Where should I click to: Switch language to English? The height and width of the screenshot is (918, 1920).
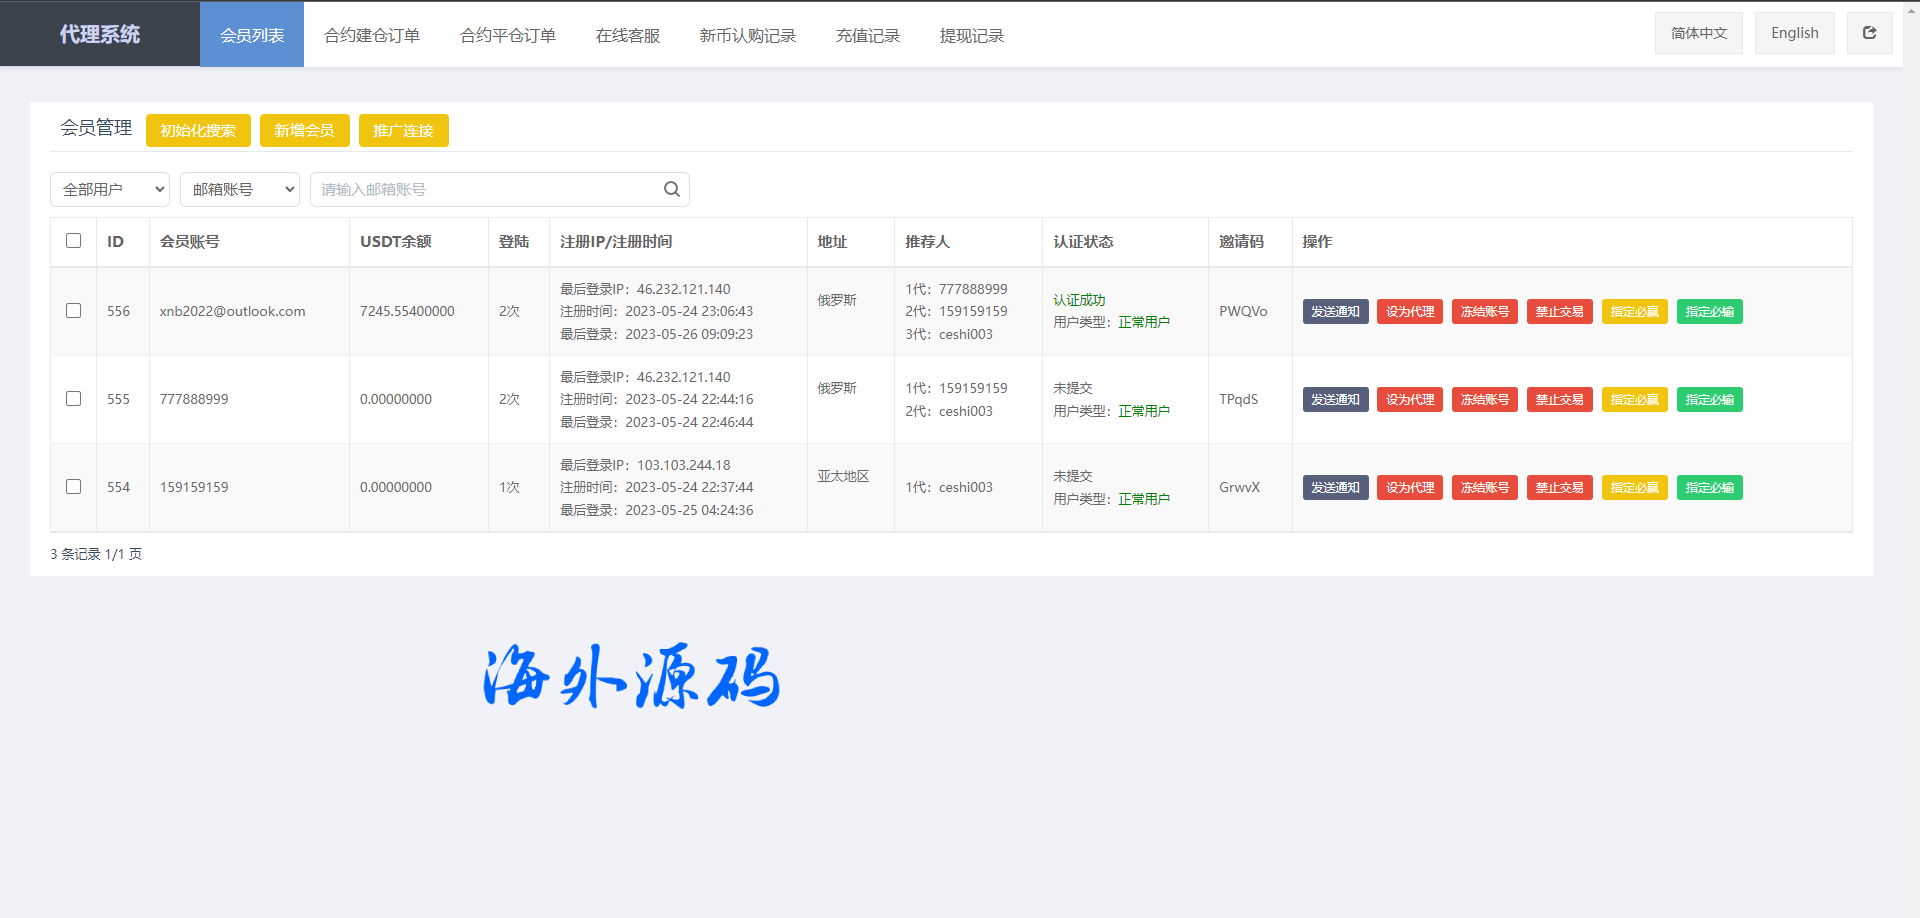point(1794,33)
